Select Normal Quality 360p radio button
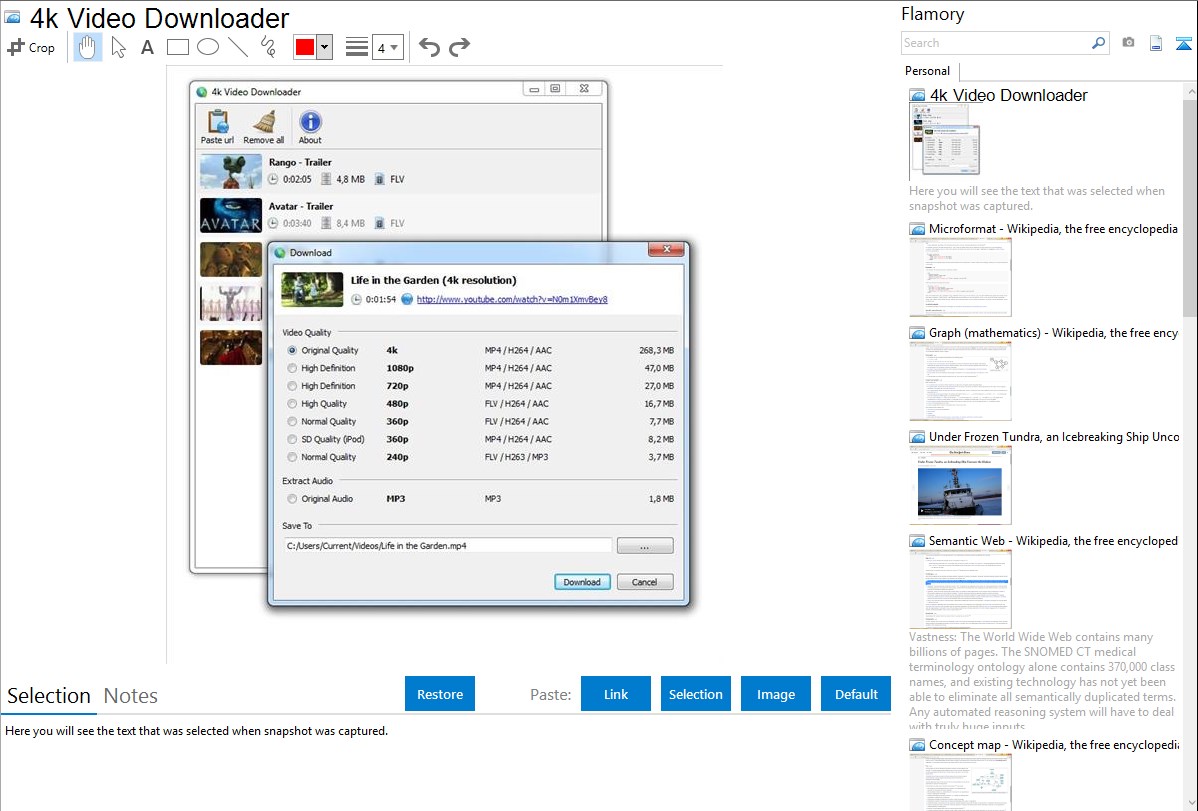The image size is (1198, 811). pyautogui.click(x=292, y=422)
